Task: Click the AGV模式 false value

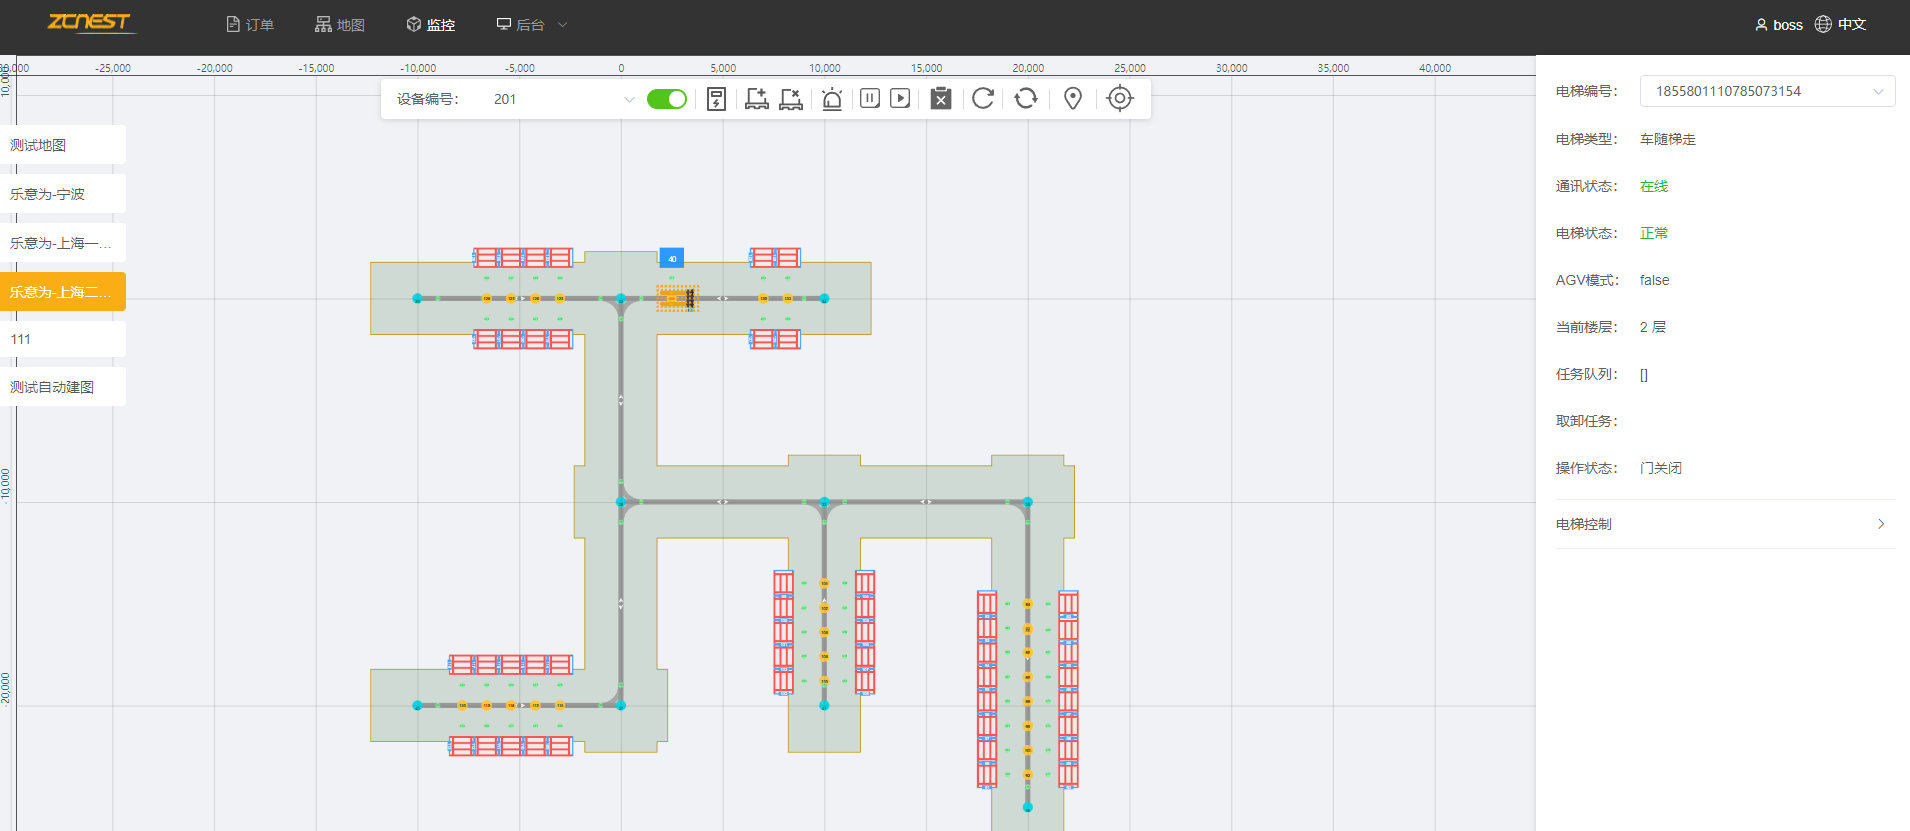Action: point(1654,280)
